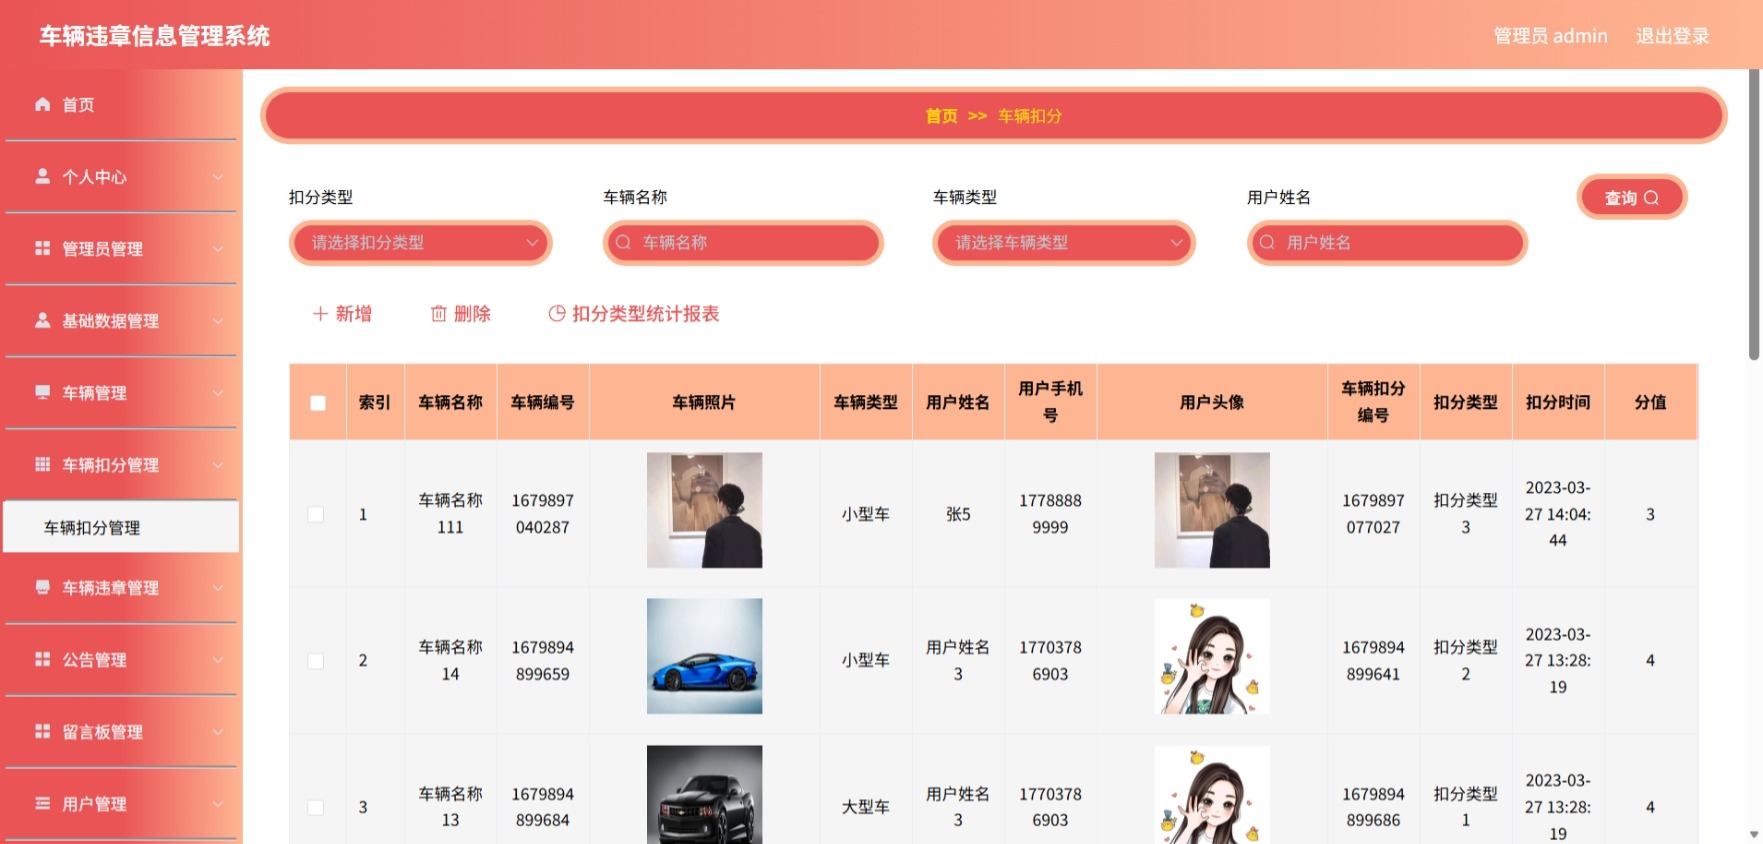The height and width of the screenshot is (844, 1763).
Task: Expand the 公告管理 menu chevron
Action: coord(218,660)
